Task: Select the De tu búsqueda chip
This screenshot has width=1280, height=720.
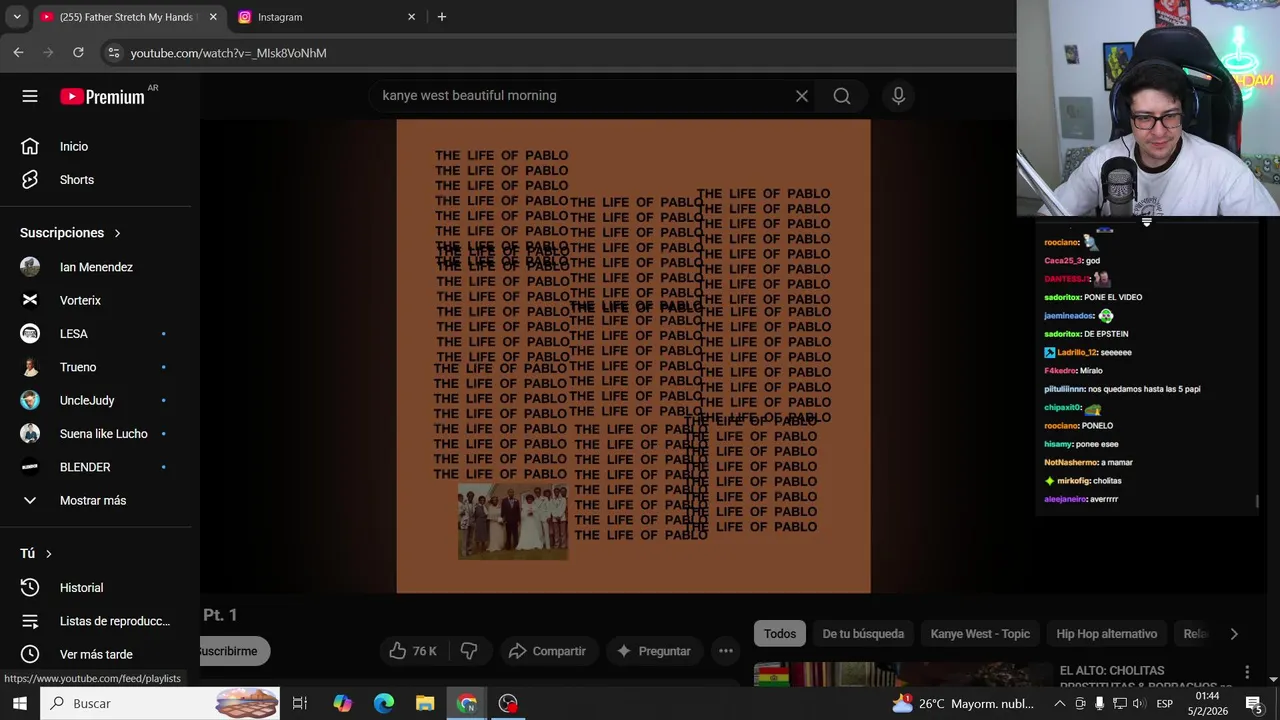Action: pos(863,634)
